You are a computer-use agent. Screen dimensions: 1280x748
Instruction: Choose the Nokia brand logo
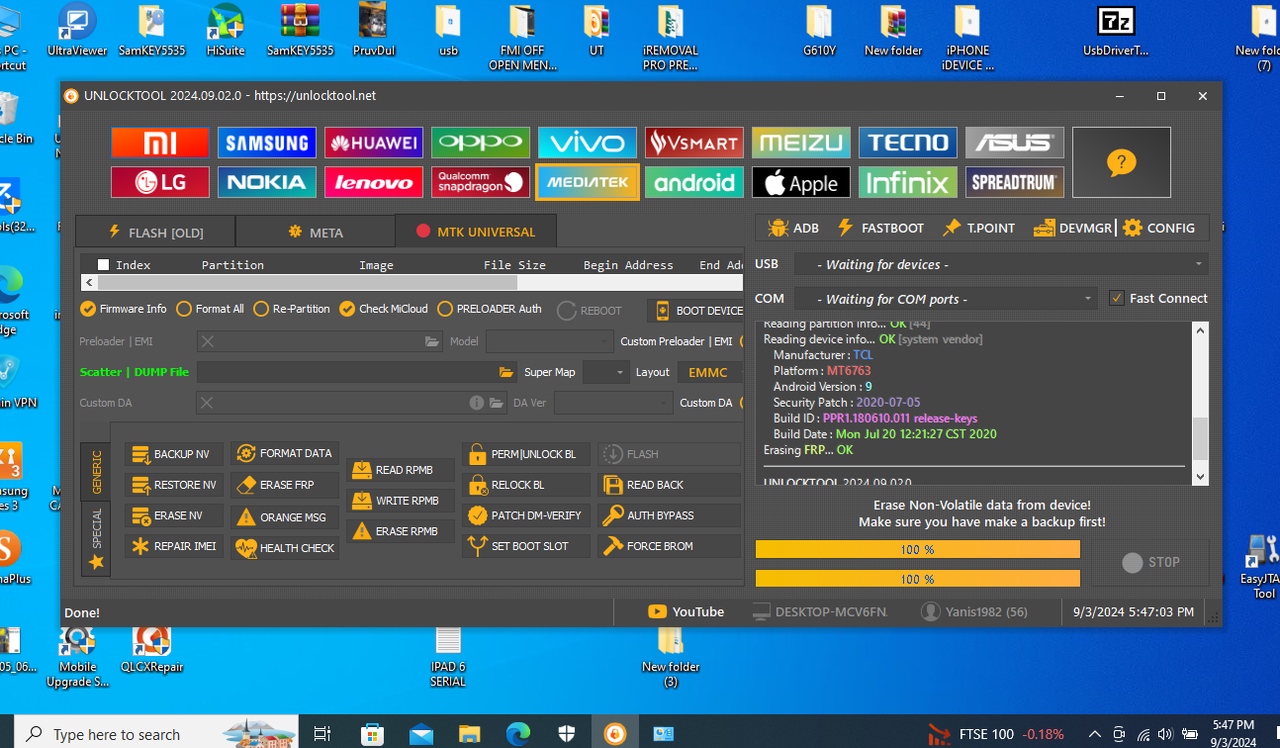(267, 182)
